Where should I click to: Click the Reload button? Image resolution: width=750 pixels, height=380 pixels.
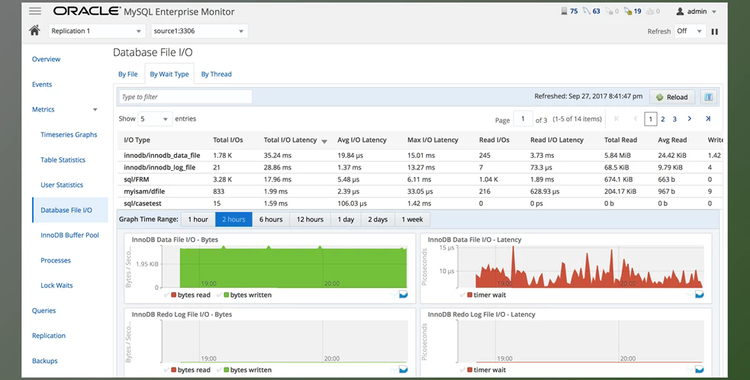tap(672, 97)
